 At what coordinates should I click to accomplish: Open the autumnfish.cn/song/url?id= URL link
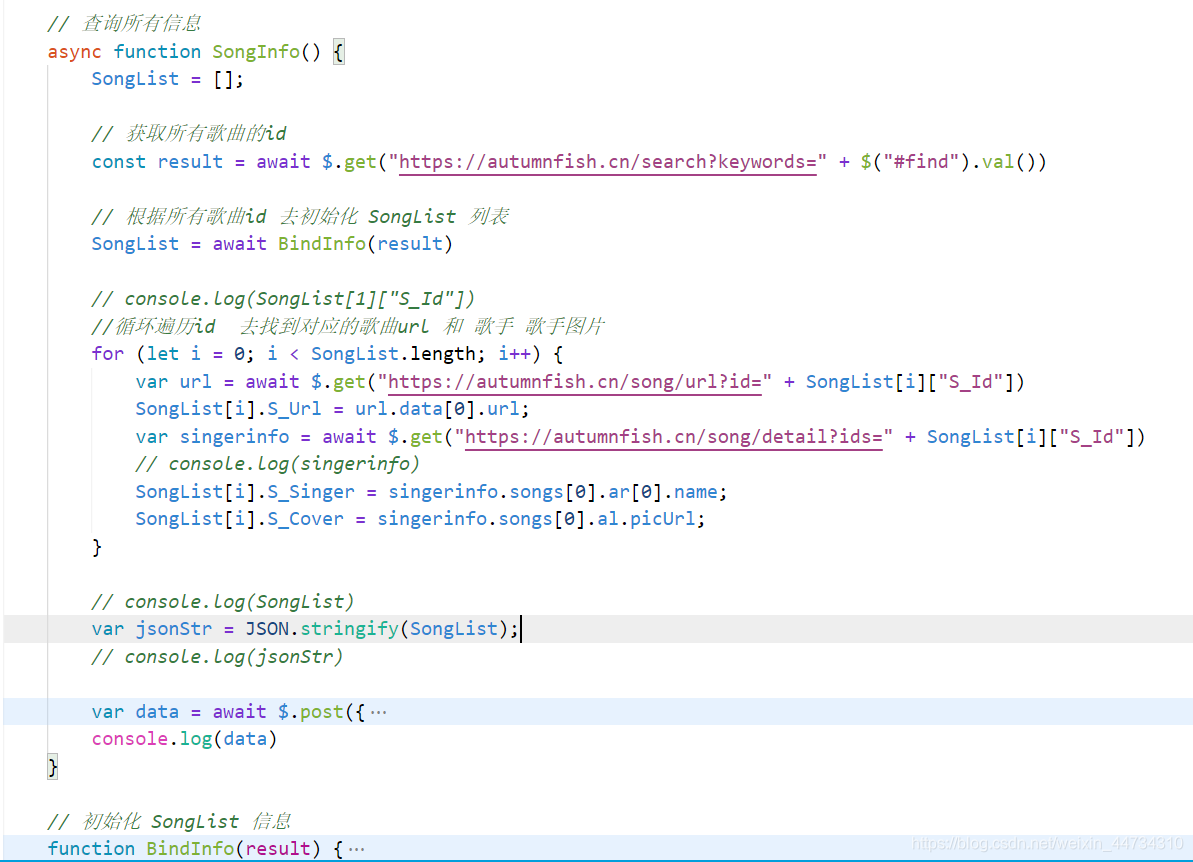pos(574,381)
